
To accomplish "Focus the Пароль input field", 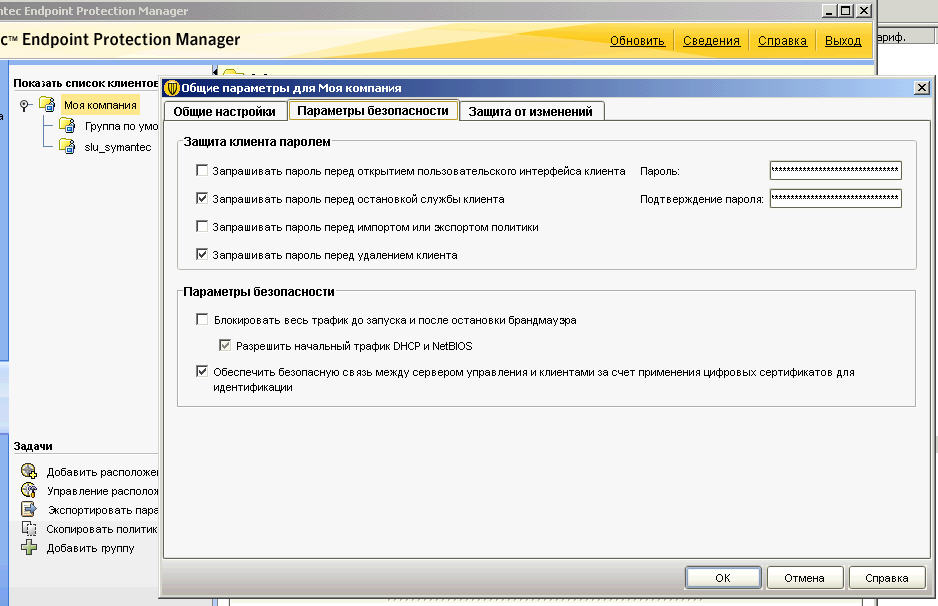I will [835, 170].
